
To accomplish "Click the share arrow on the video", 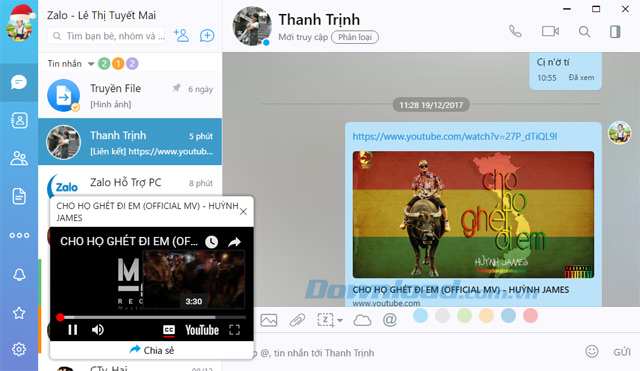I will pyautogui.click(x=234, y=242).
